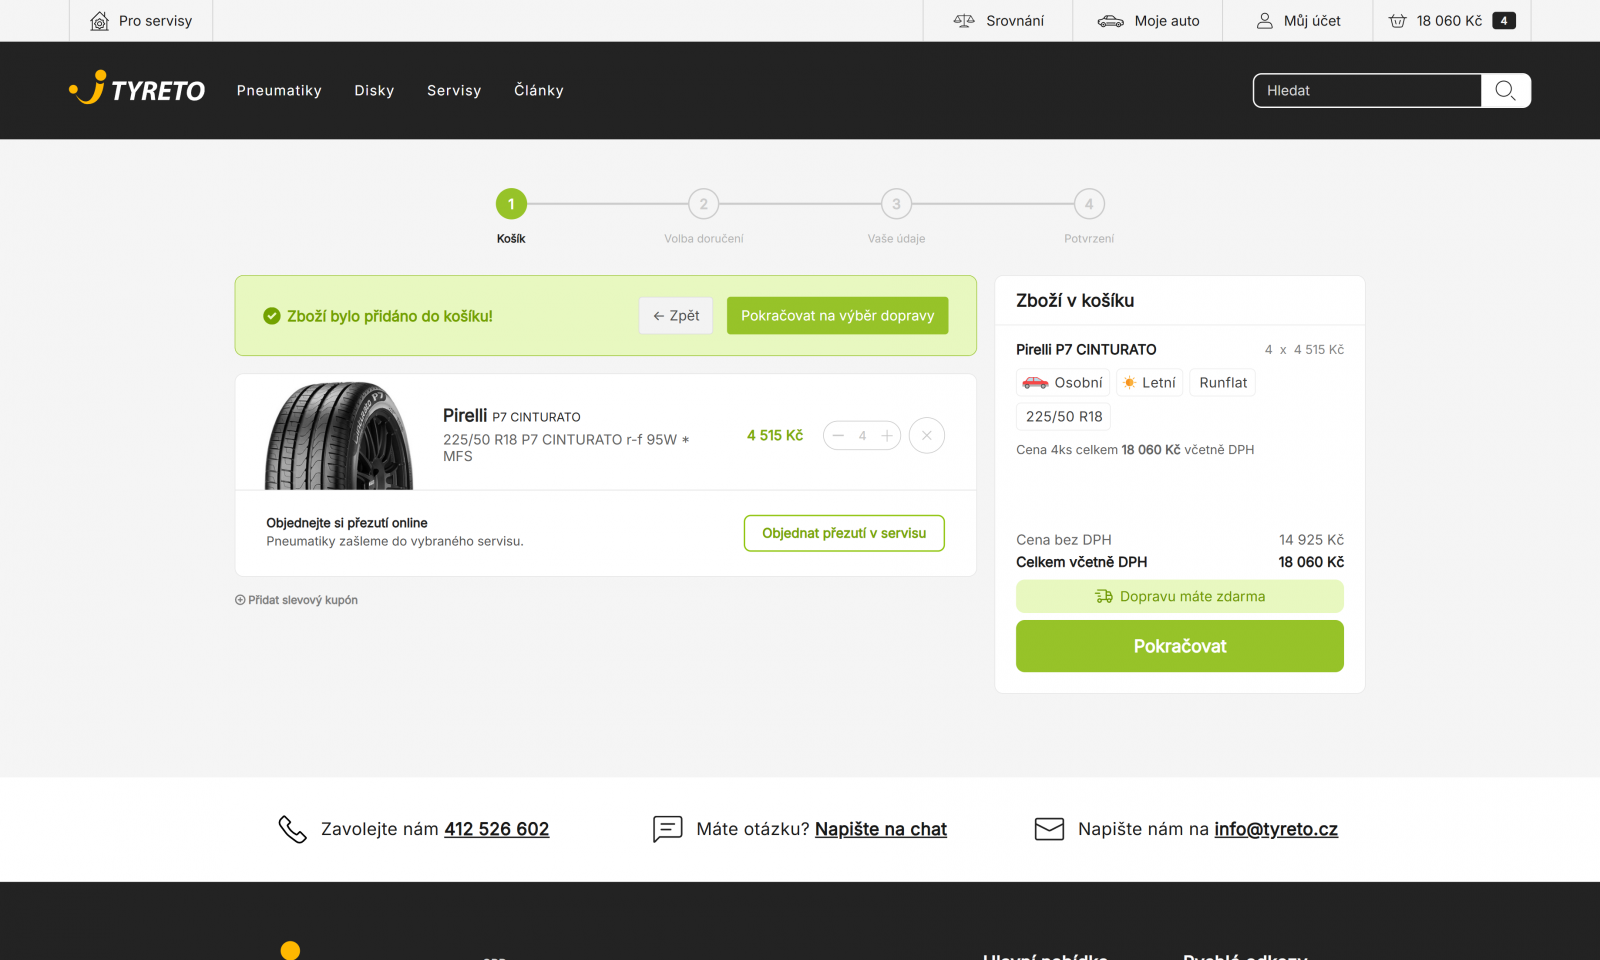Open the Pro servisy link with house icon
The height and width of the screenshot is (960, 1600).
pyautogui.click(x=141, y=21)
